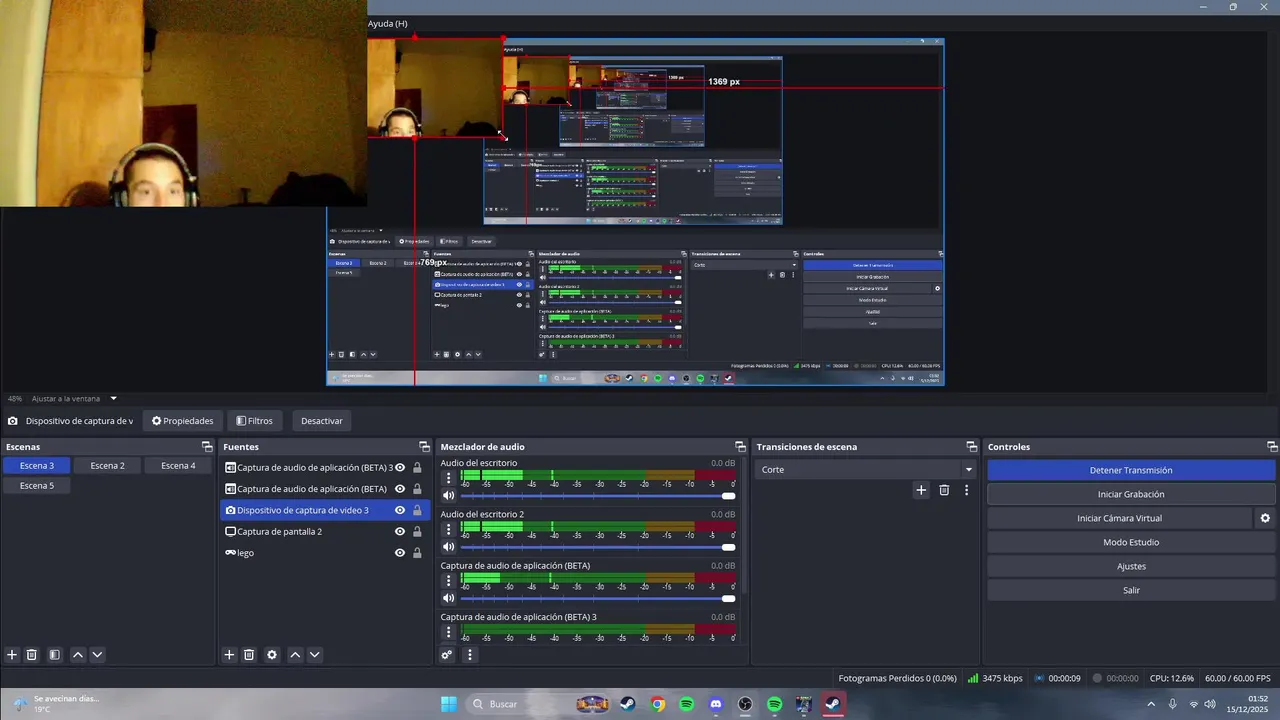Adjust Audio del escritorio 2 volume slider
This screenshot has width=1280, height=720.
click(597, 547)
